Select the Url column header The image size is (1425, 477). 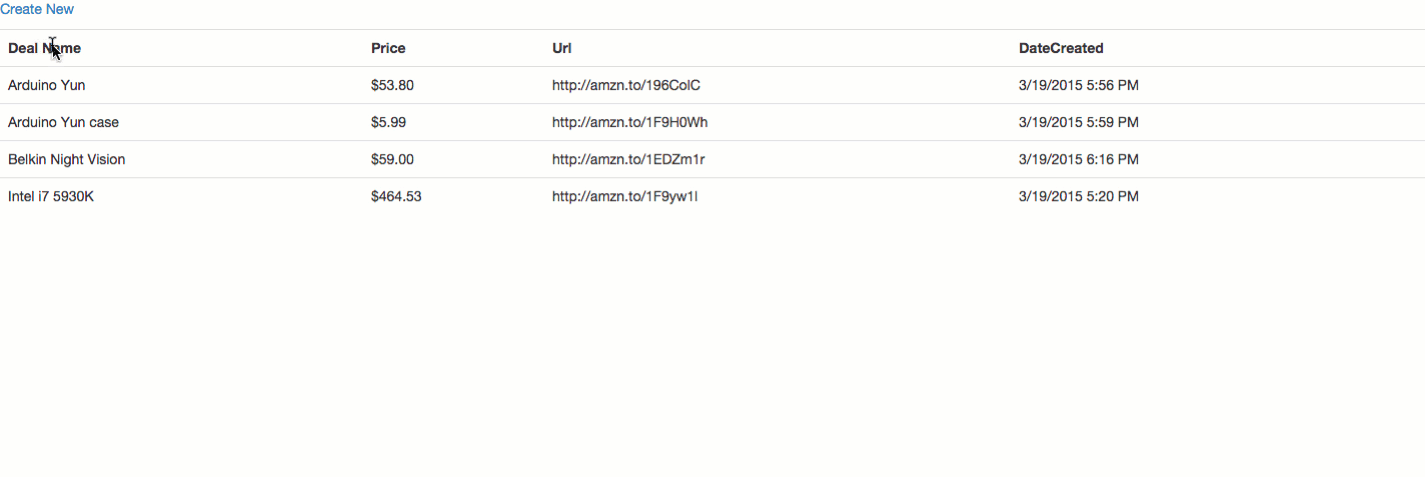click(562, 48)
